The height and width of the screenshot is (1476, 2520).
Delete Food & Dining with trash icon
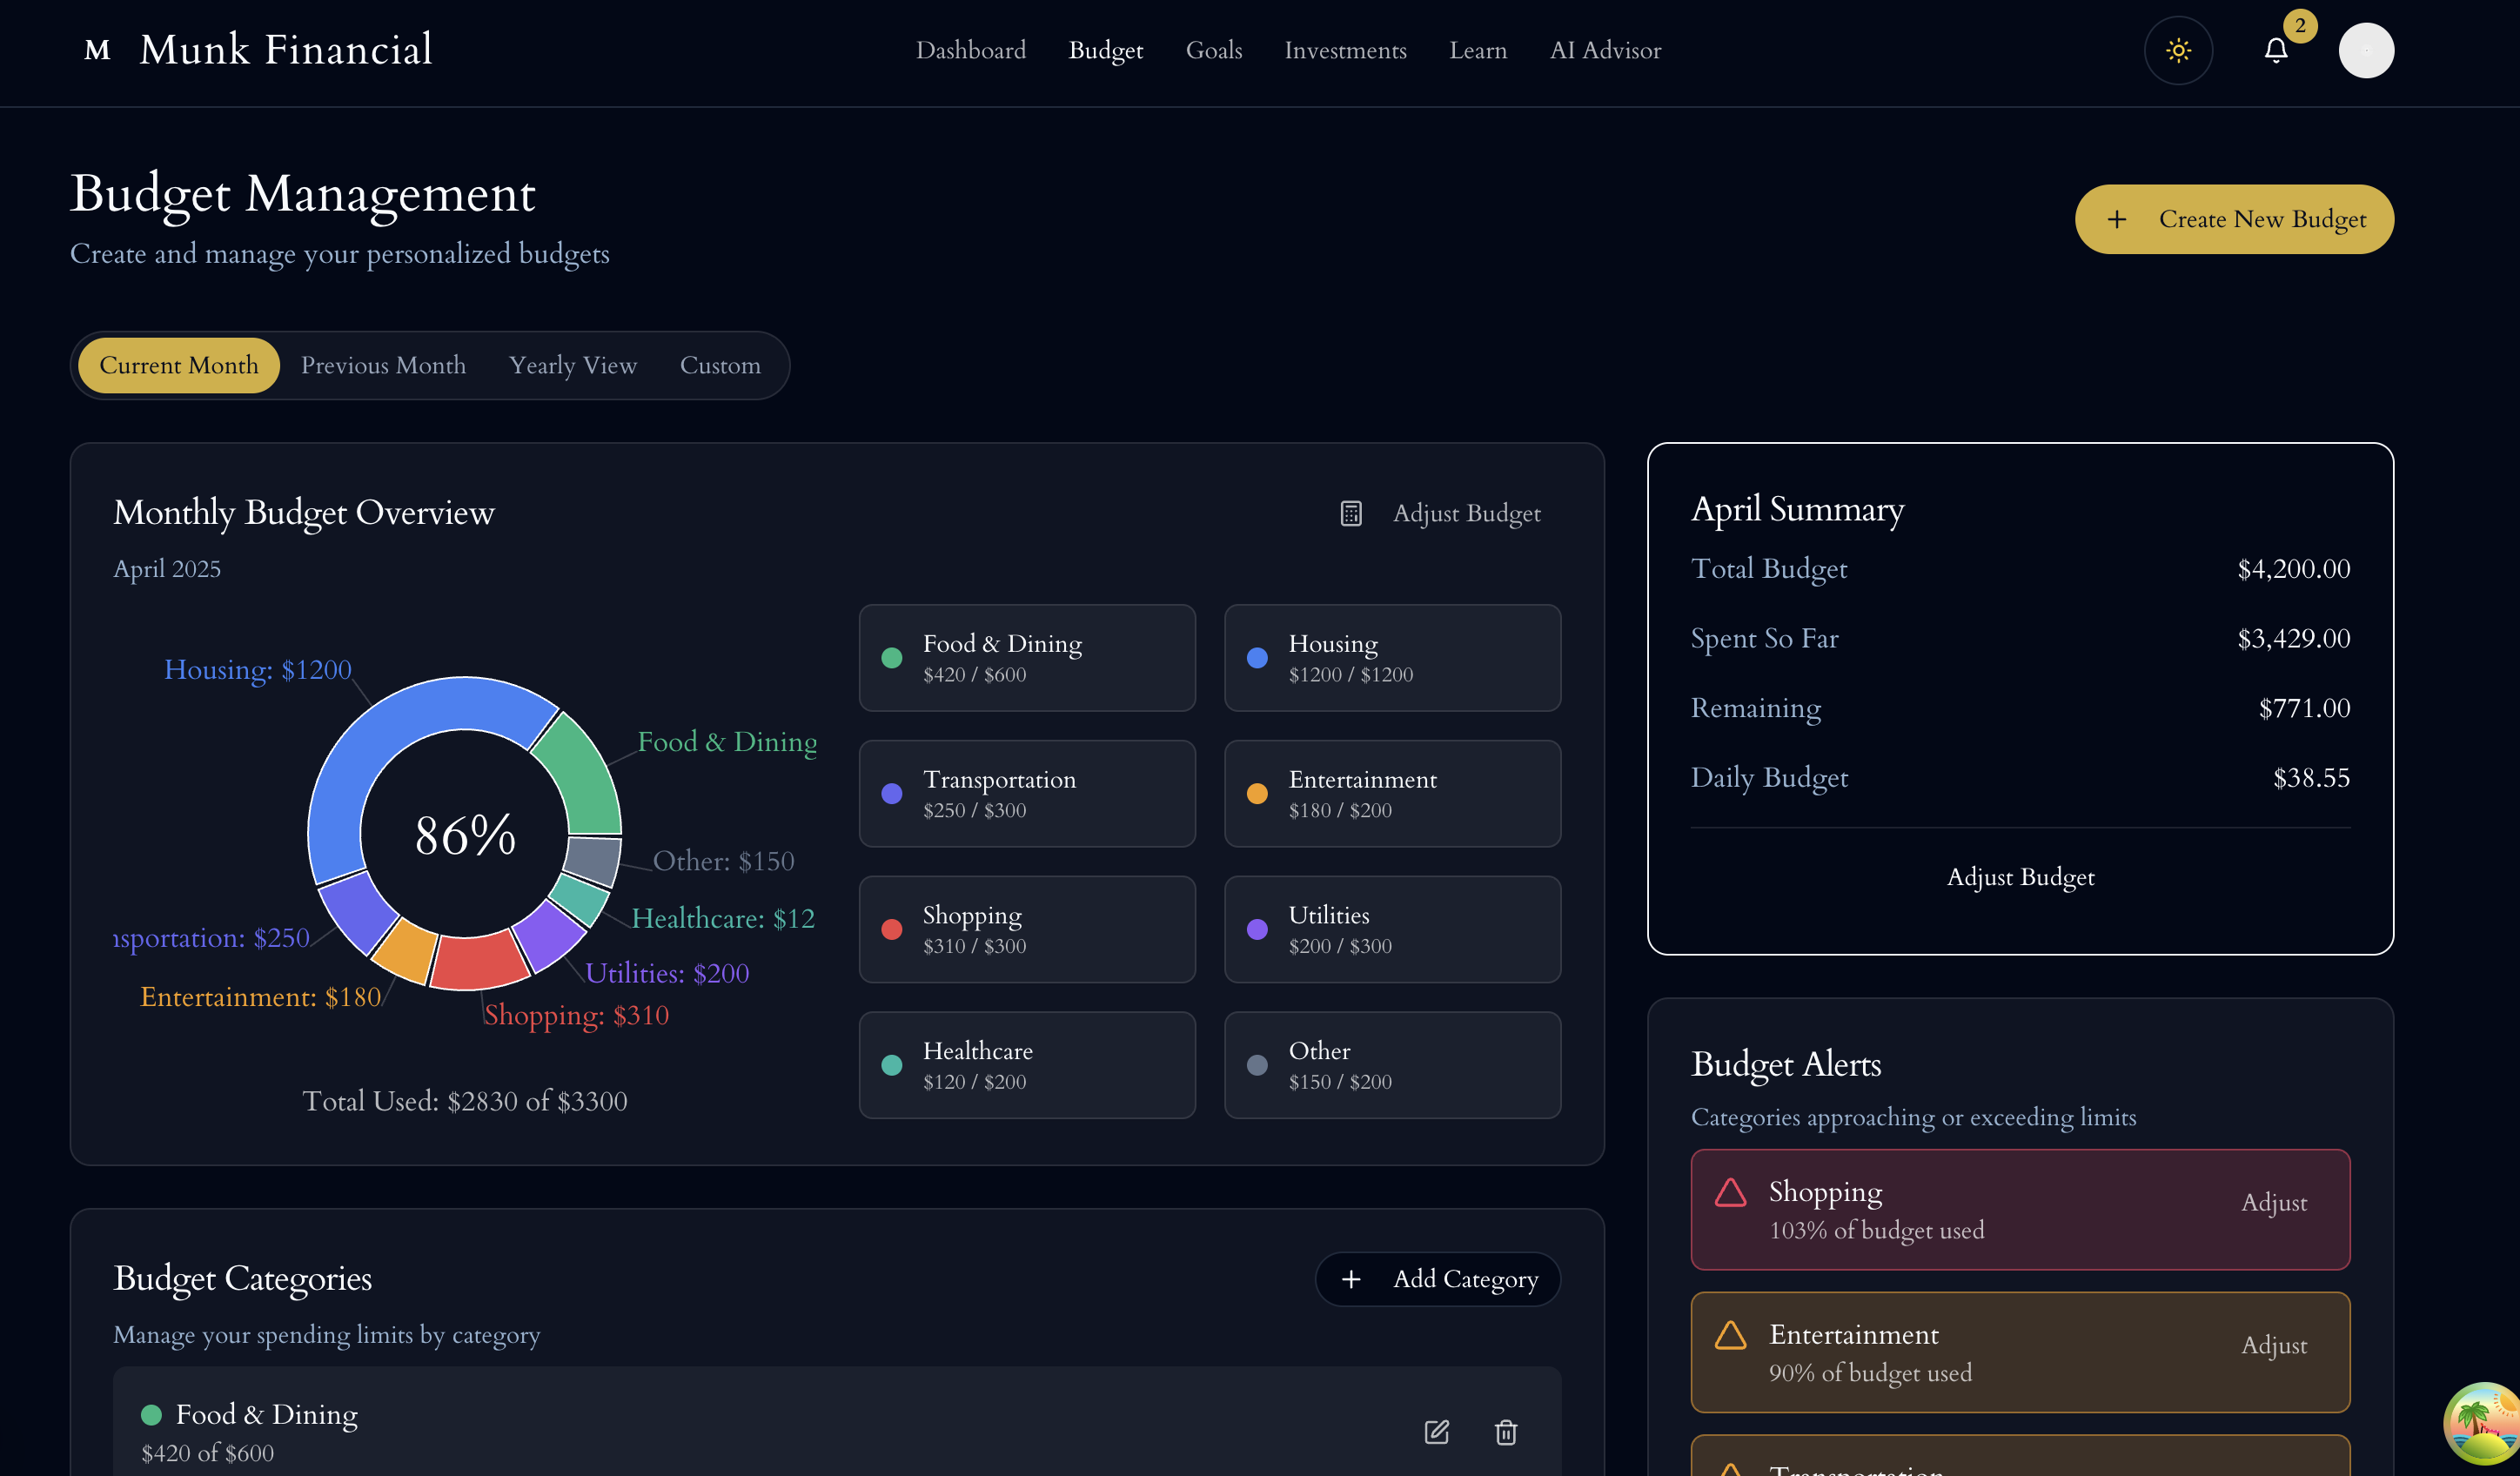click(1506, 1432)
